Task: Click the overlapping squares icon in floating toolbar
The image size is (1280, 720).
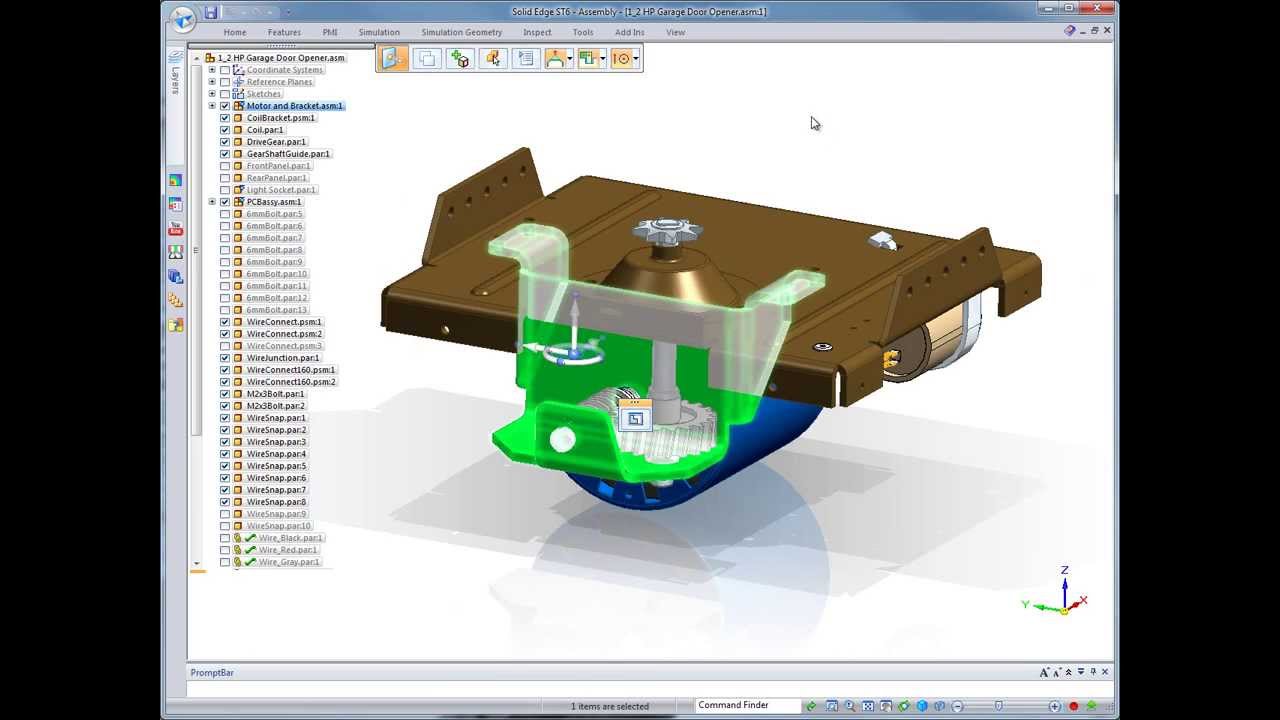Action: 427,59
